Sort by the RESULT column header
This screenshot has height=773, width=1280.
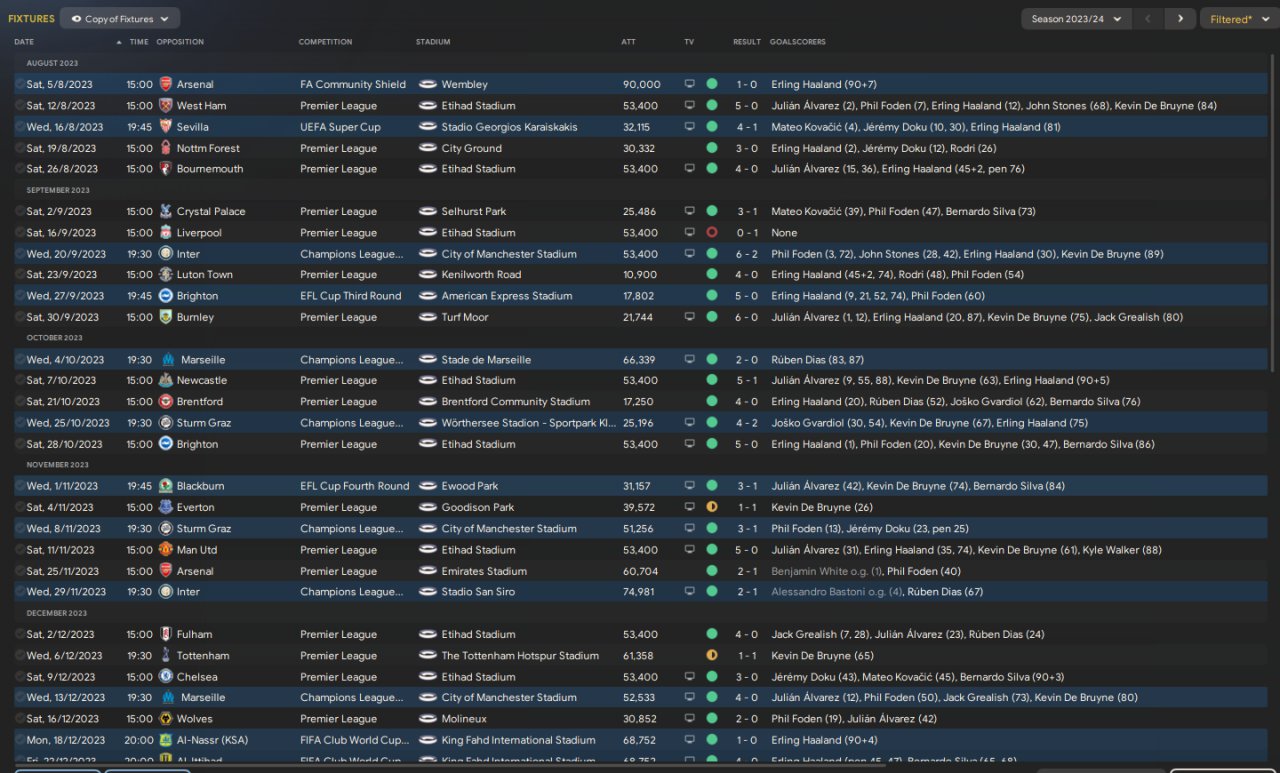747,42
